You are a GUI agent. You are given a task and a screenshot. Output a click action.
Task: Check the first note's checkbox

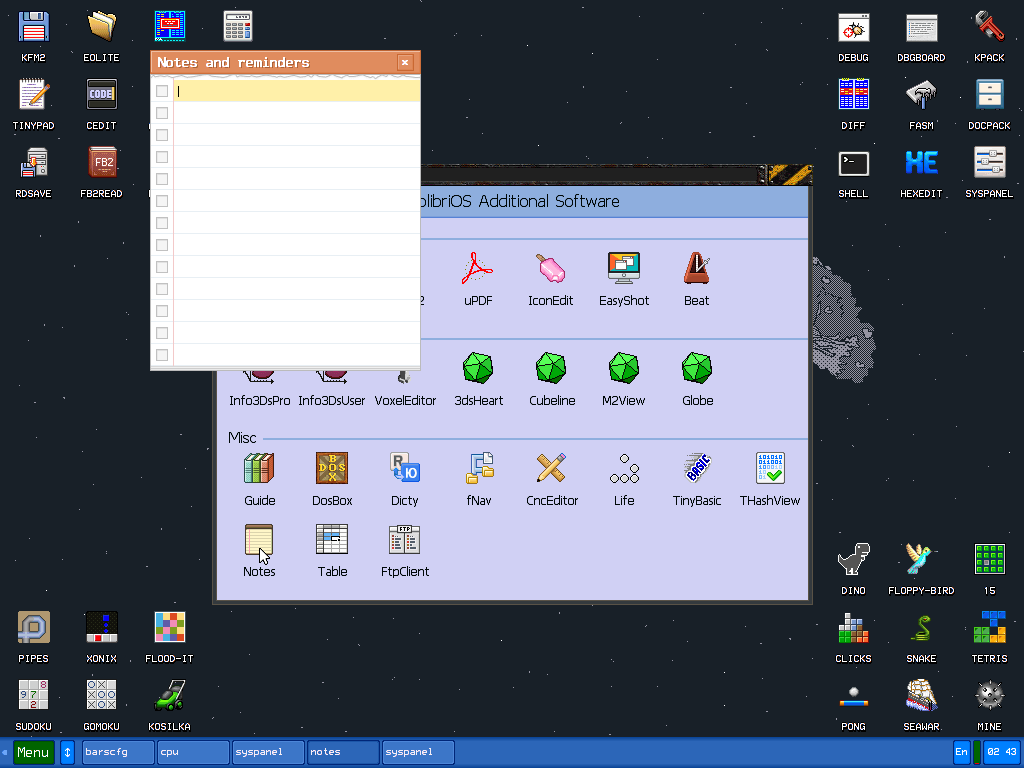click(x=162, y=91)
